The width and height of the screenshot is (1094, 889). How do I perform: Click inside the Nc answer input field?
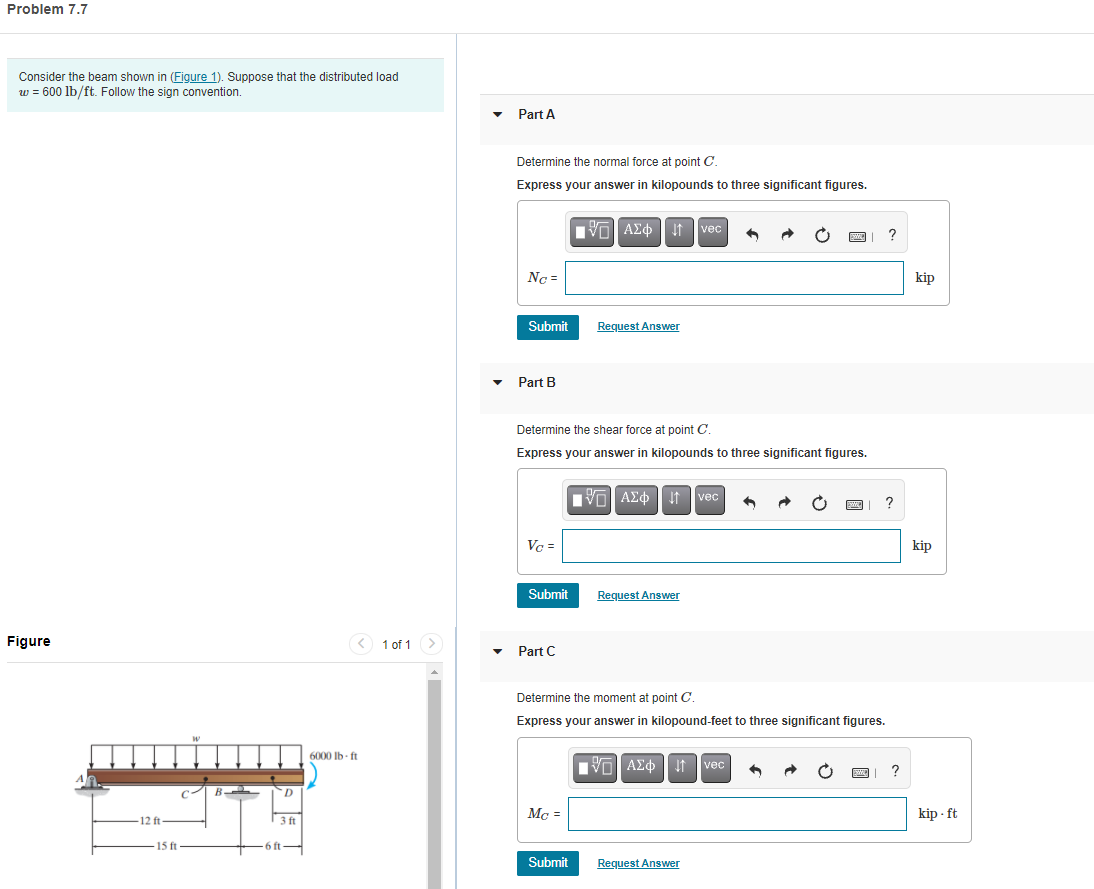pyautogui.click(x=733, y=277)
